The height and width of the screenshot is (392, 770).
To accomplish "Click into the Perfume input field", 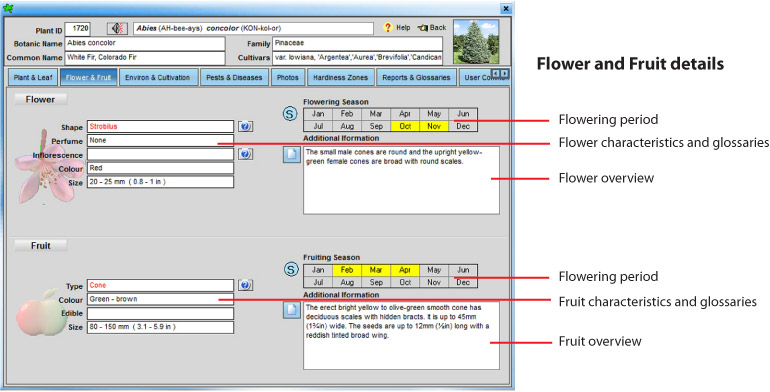I will pos(161,140).
